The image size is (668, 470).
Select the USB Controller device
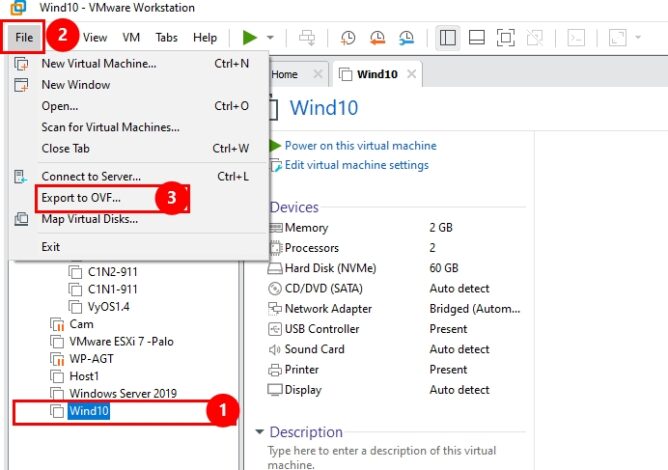(396, 329)
